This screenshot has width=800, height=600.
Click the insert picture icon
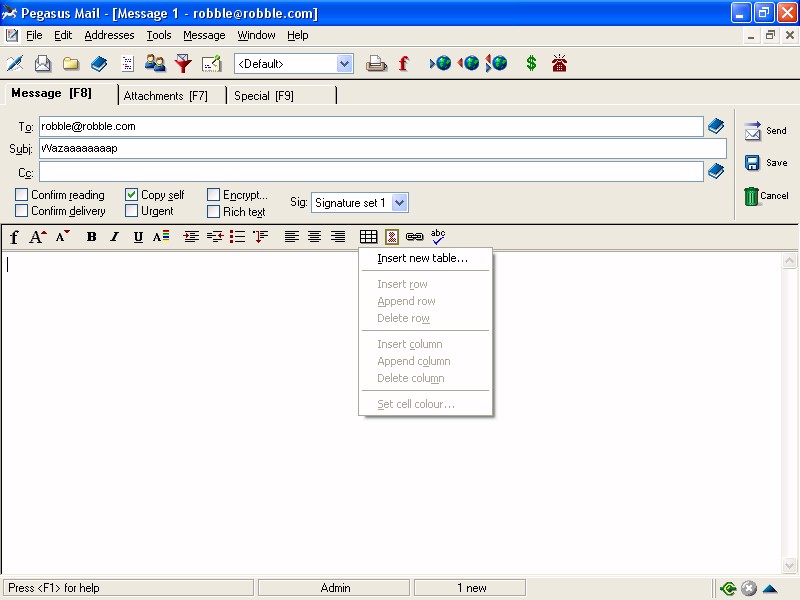click(x=392, y=237)
